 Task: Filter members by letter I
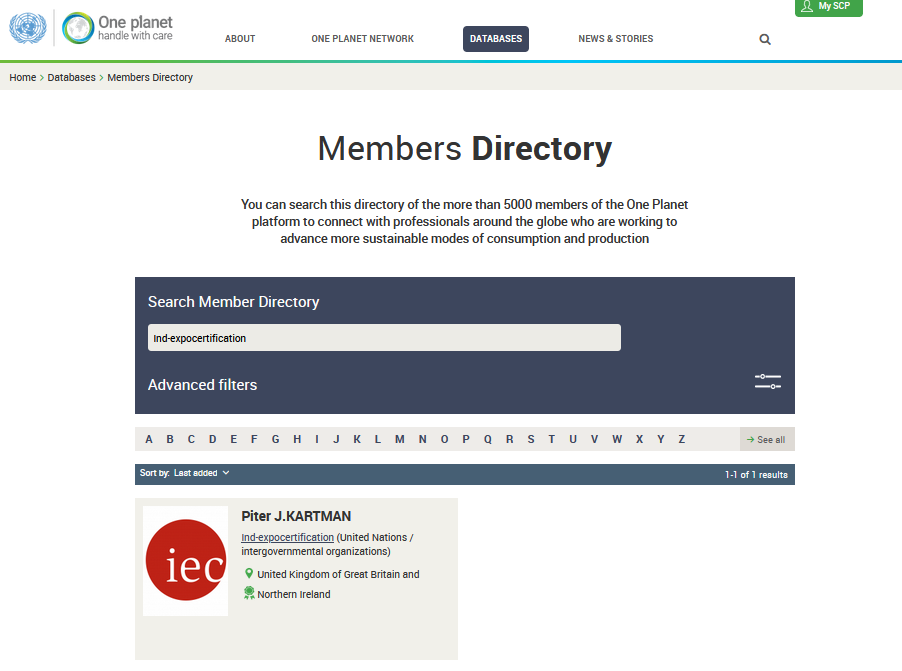click(x=316, y=439)
